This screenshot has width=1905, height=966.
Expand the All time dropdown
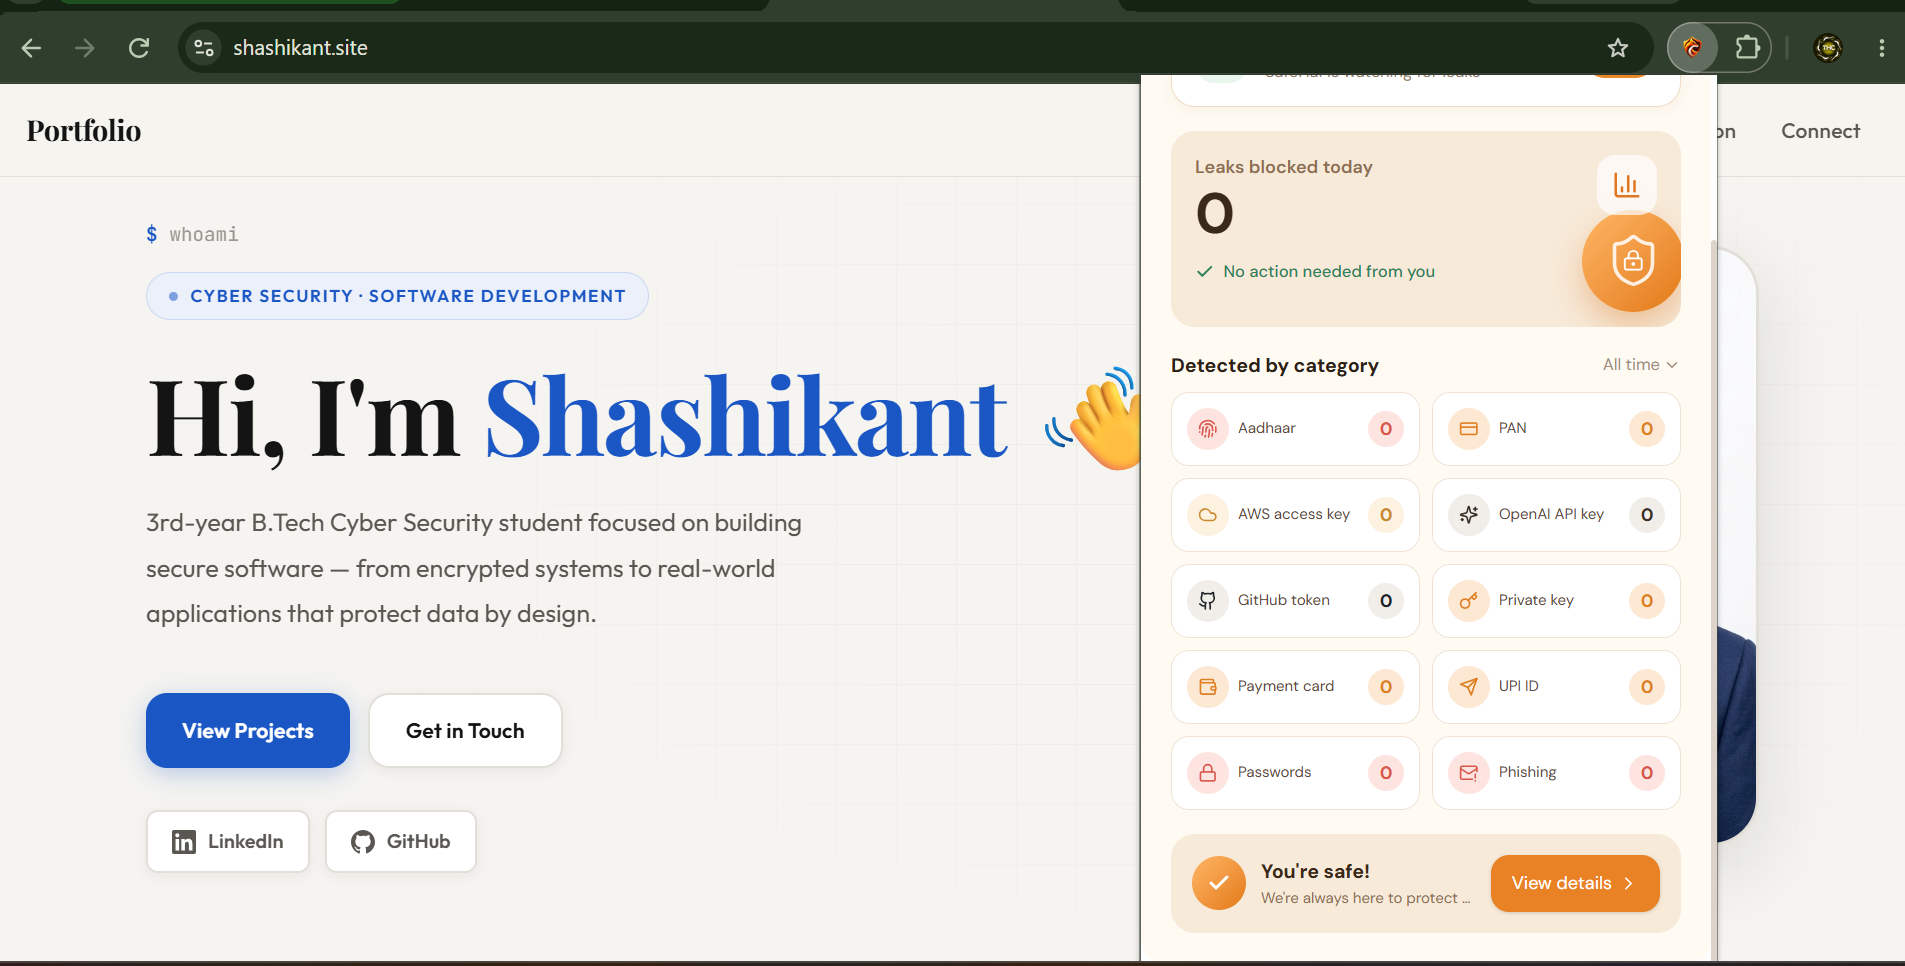(x=1640, y=365)
